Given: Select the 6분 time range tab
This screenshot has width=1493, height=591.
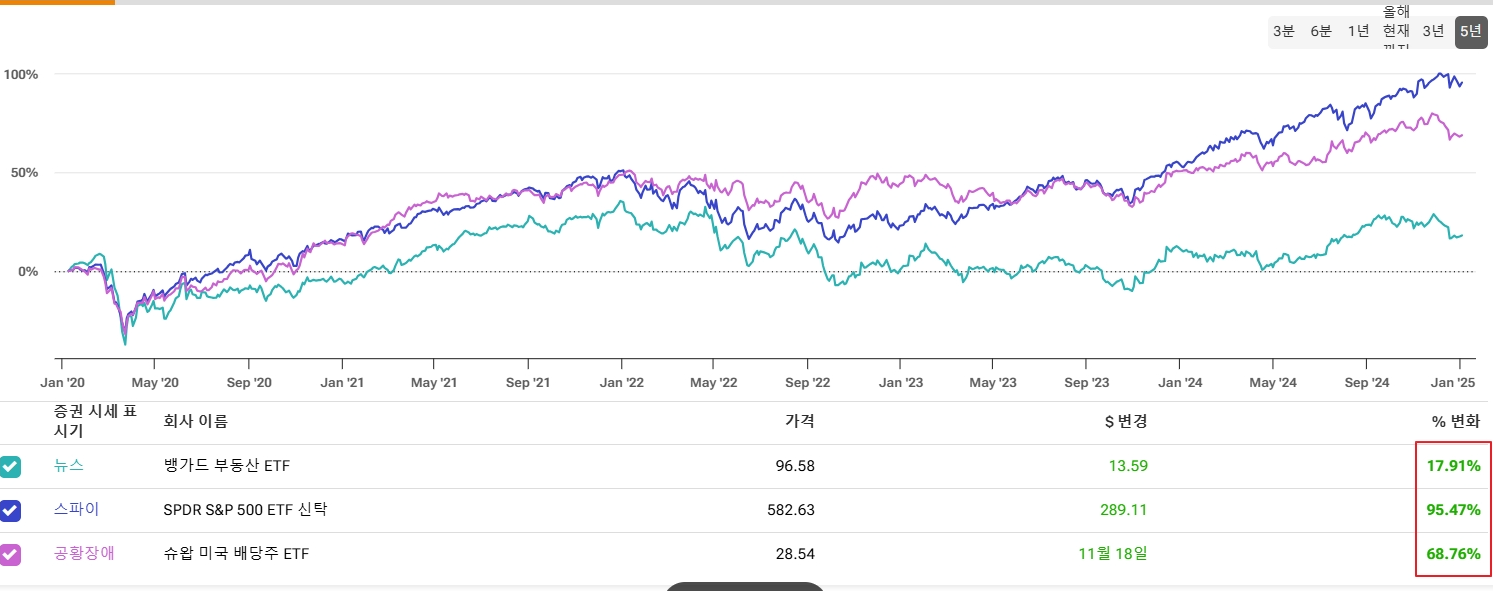Looking at the screenshot, I should tap(1321, 31).
